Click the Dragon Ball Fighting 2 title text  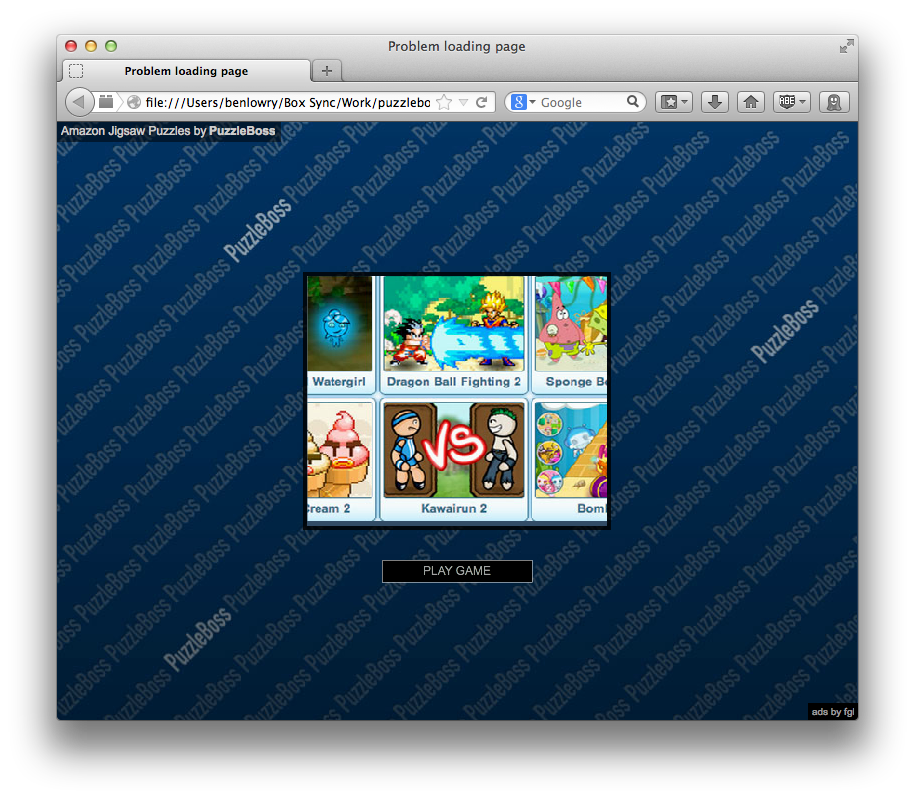tap(453, 382)
